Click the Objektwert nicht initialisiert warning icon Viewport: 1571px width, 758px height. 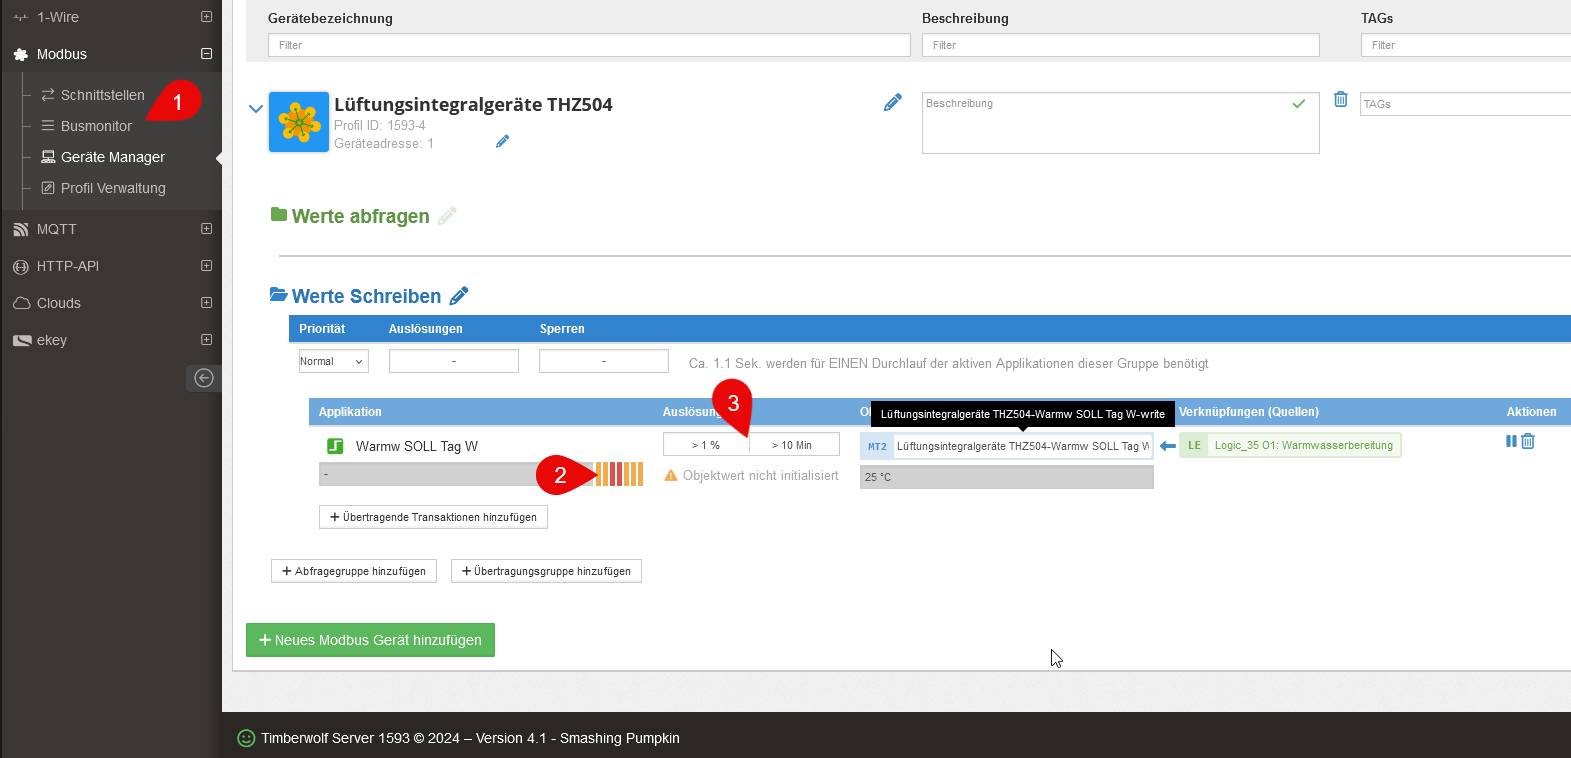click(x=671, y=476)
